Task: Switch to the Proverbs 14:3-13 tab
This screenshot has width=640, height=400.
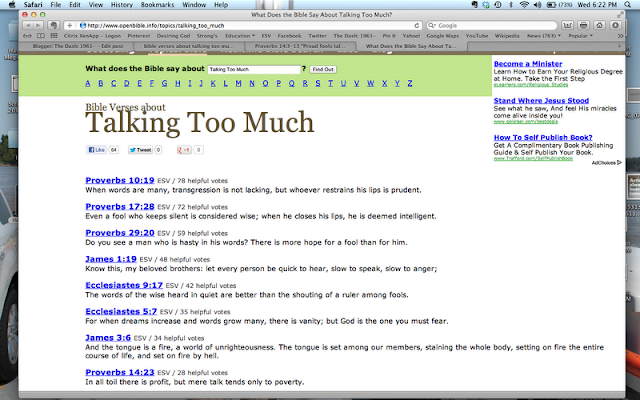Action: [300, 46]
